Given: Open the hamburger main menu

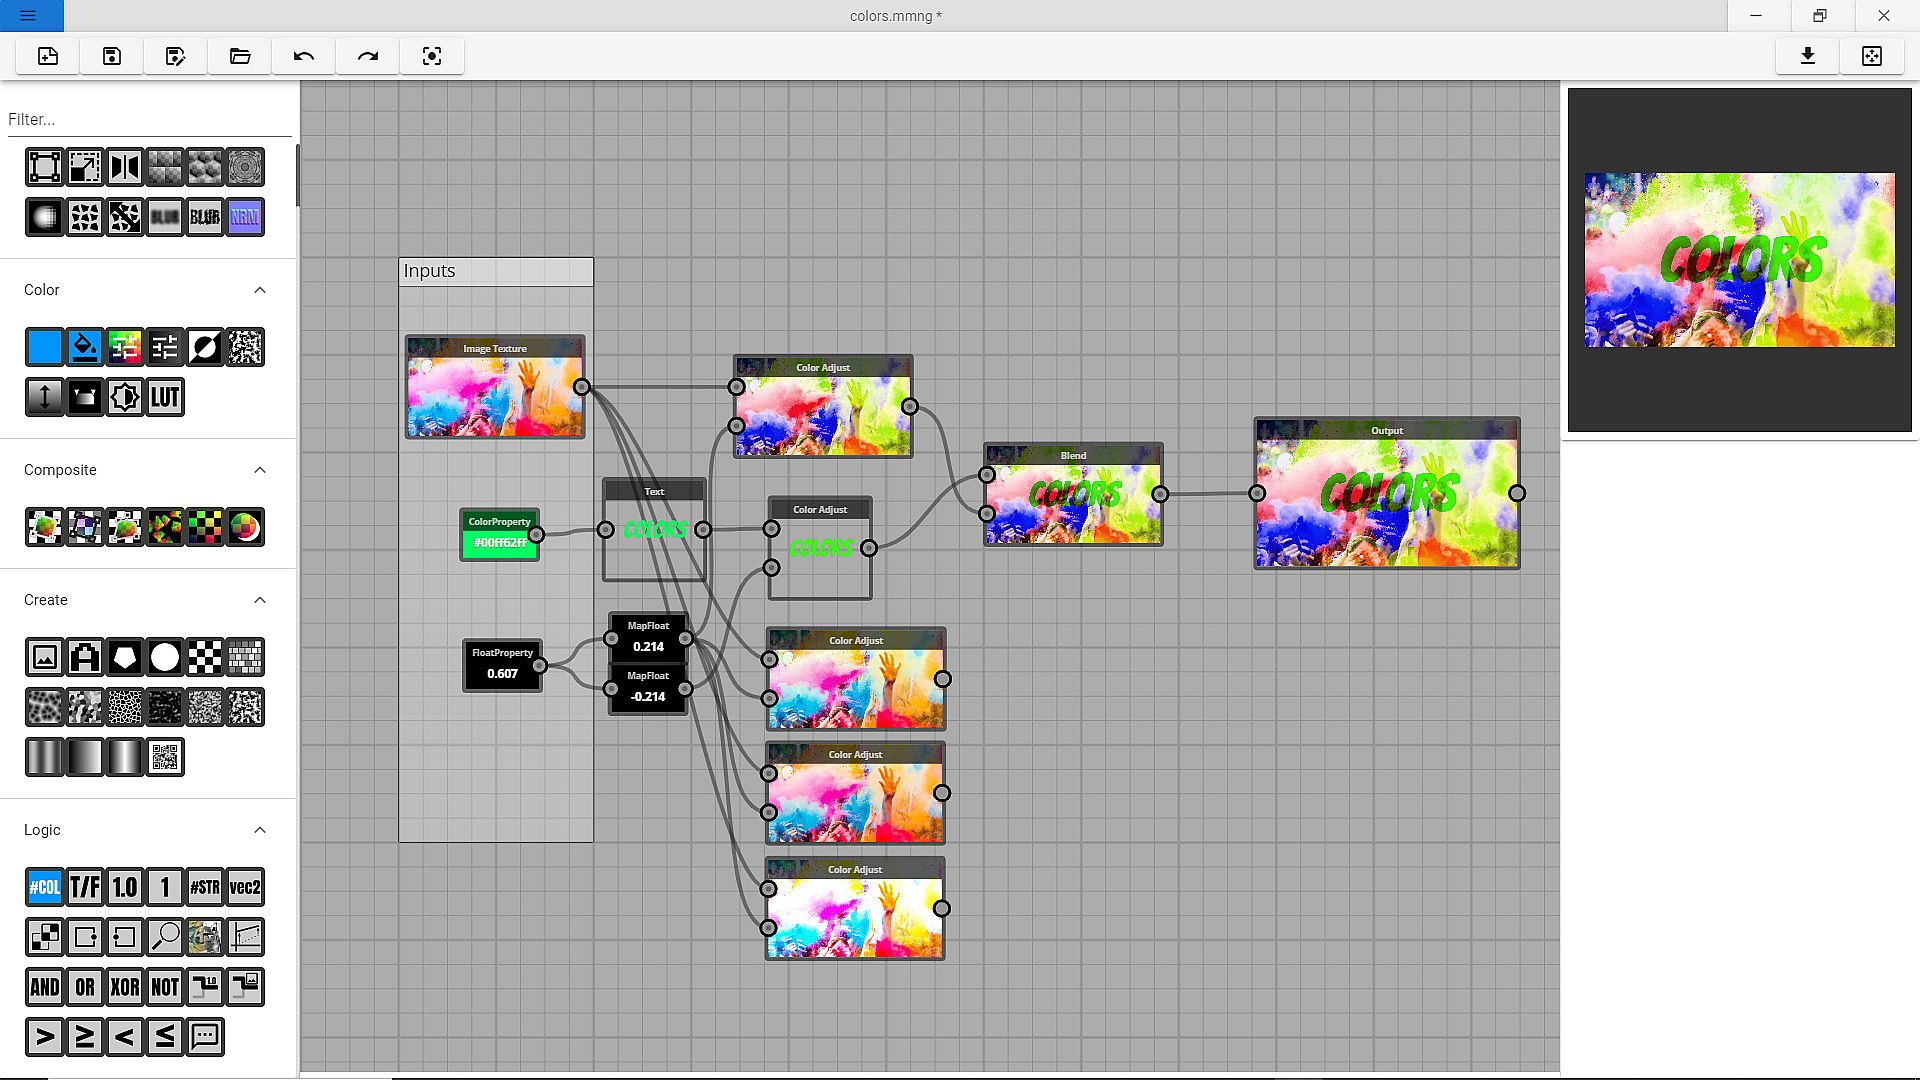Looking at the screenshot, I should [28, 16].
